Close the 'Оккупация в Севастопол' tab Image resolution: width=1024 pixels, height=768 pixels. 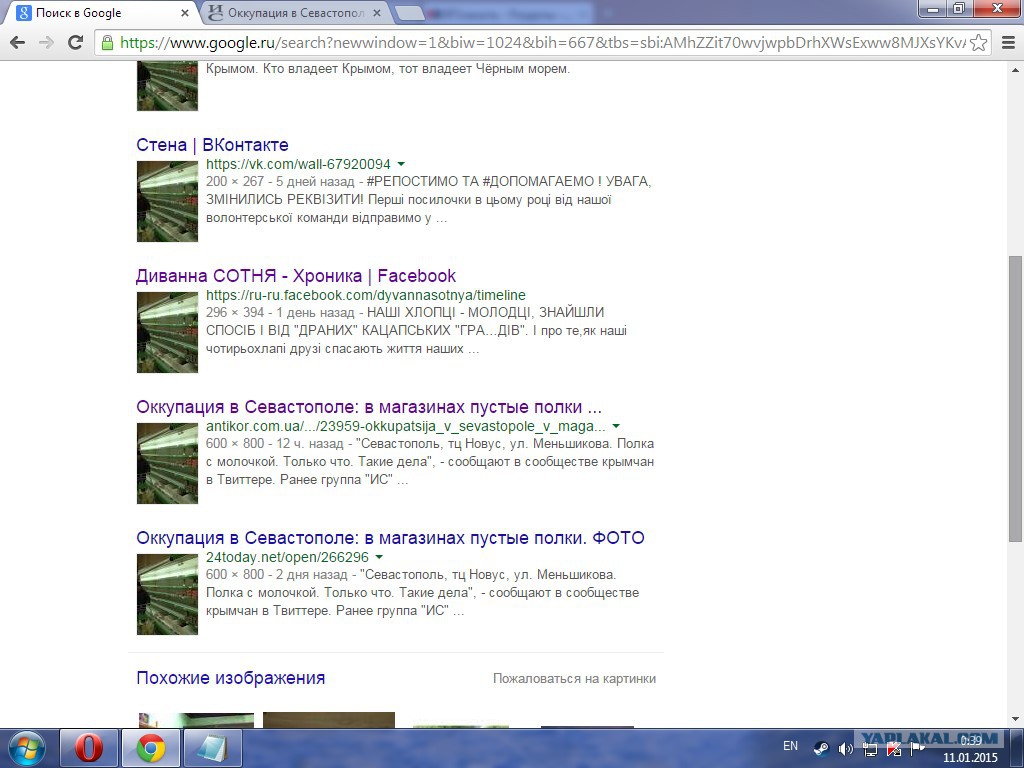pos(377,12)
